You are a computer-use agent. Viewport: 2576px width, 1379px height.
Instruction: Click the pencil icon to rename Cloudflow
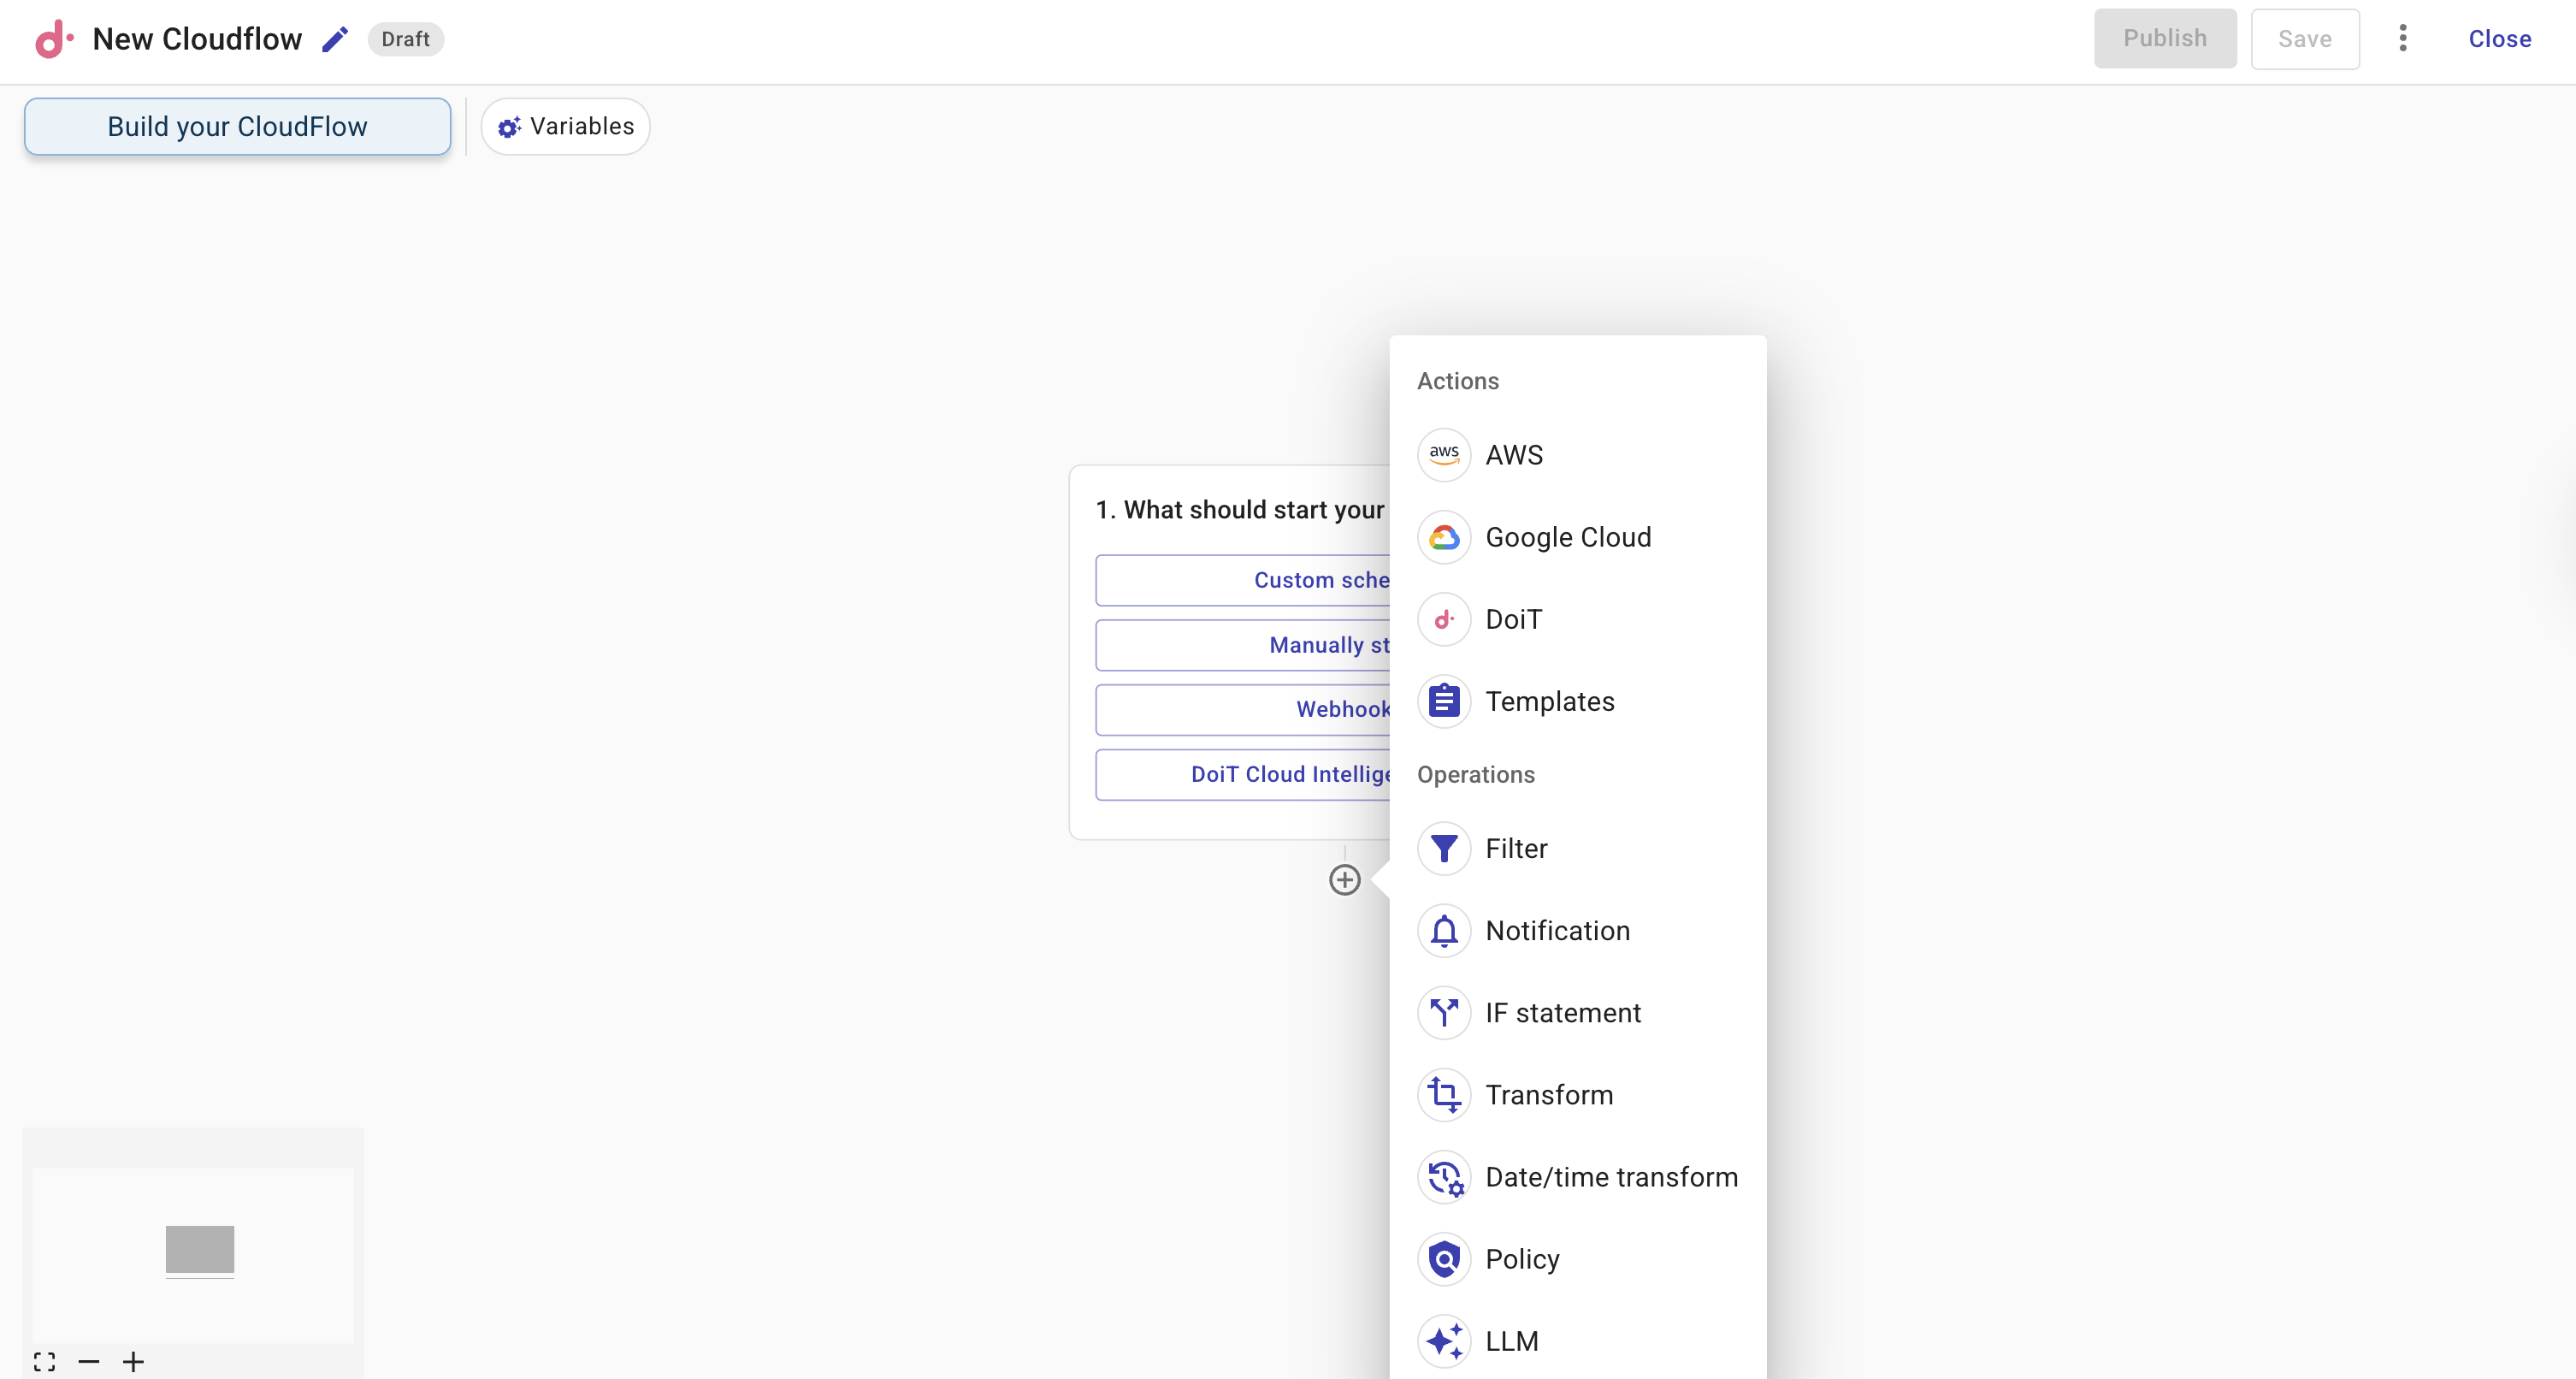(335, 39)
